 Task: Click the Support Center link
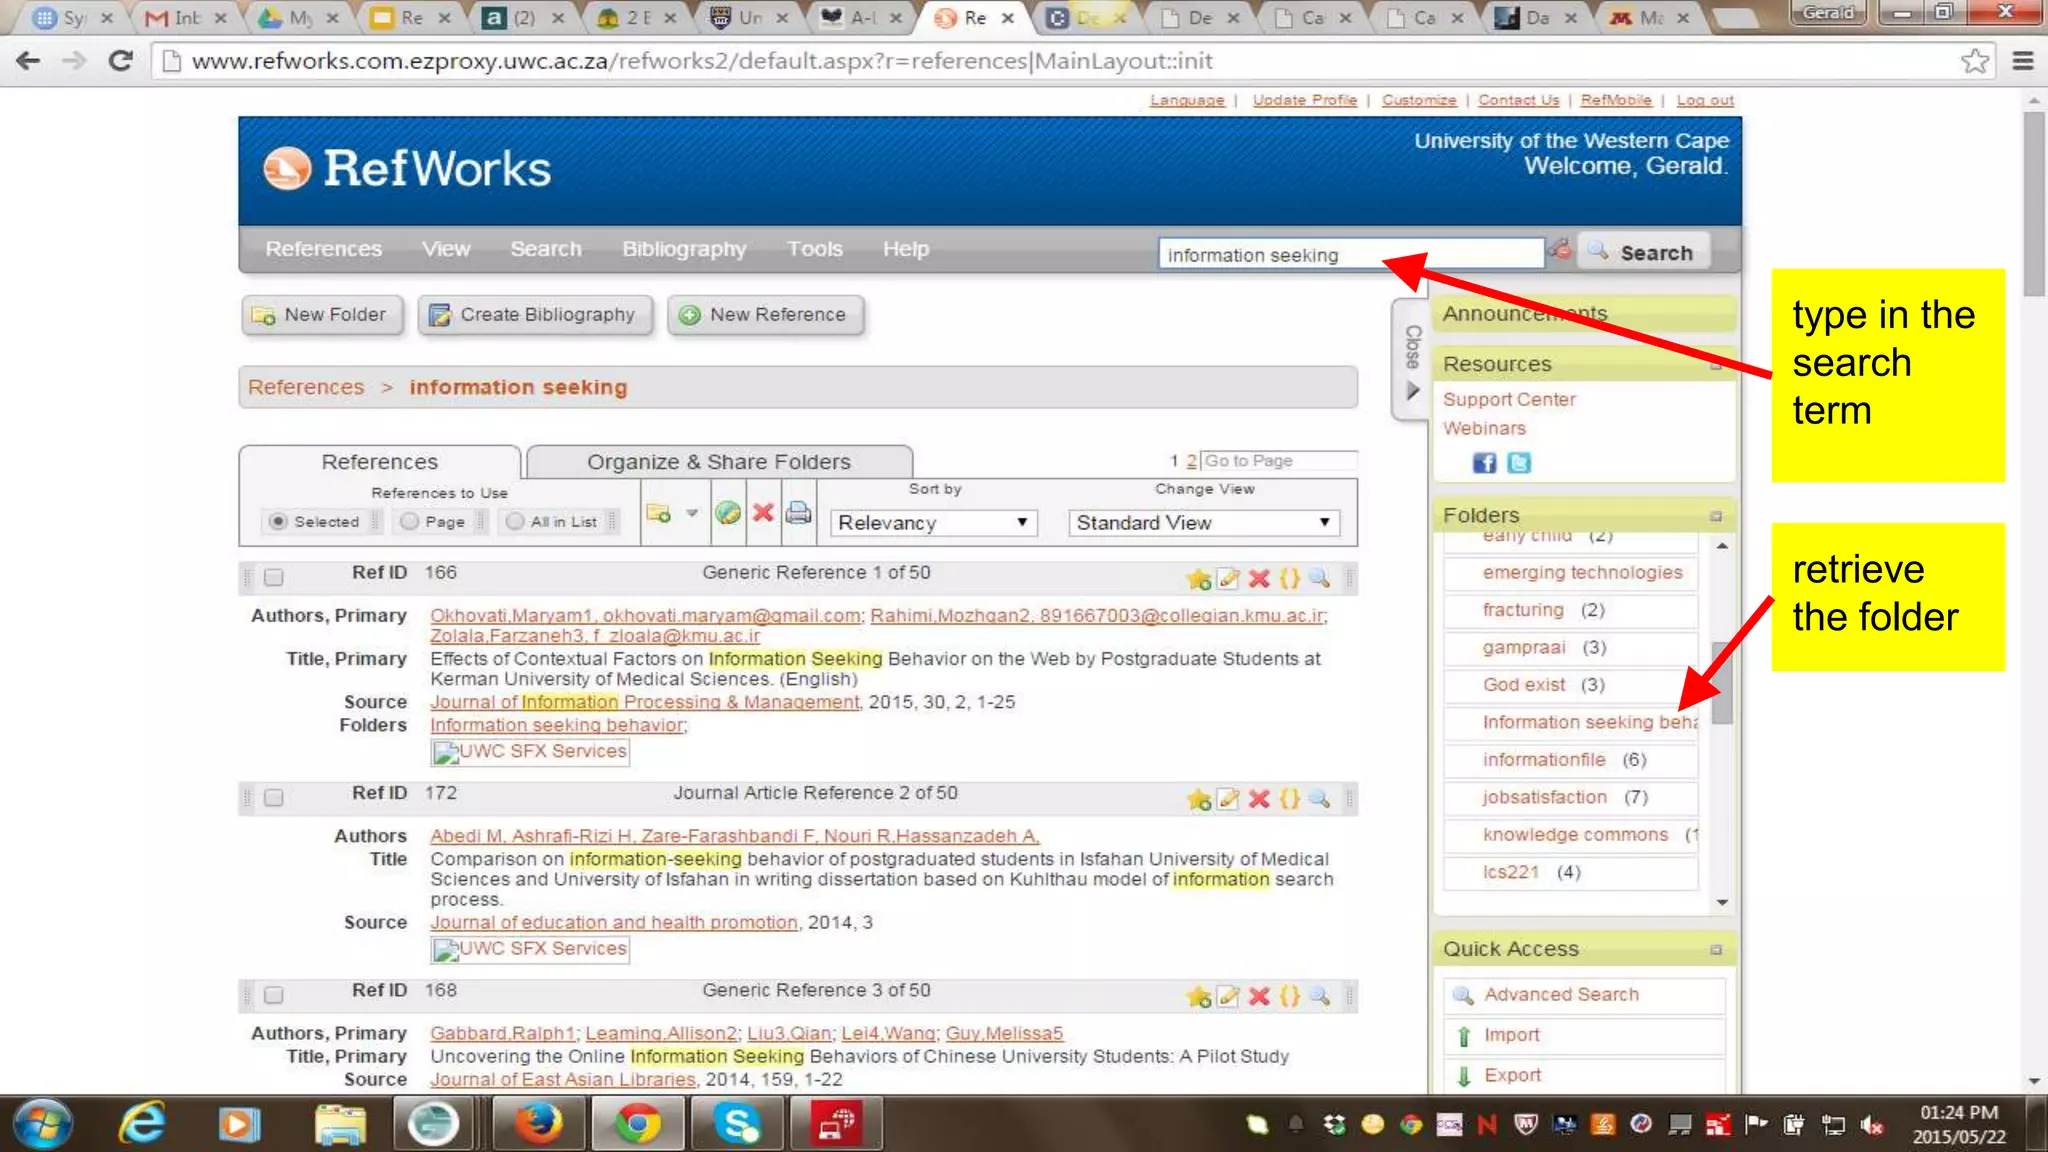click(1509, 399)
